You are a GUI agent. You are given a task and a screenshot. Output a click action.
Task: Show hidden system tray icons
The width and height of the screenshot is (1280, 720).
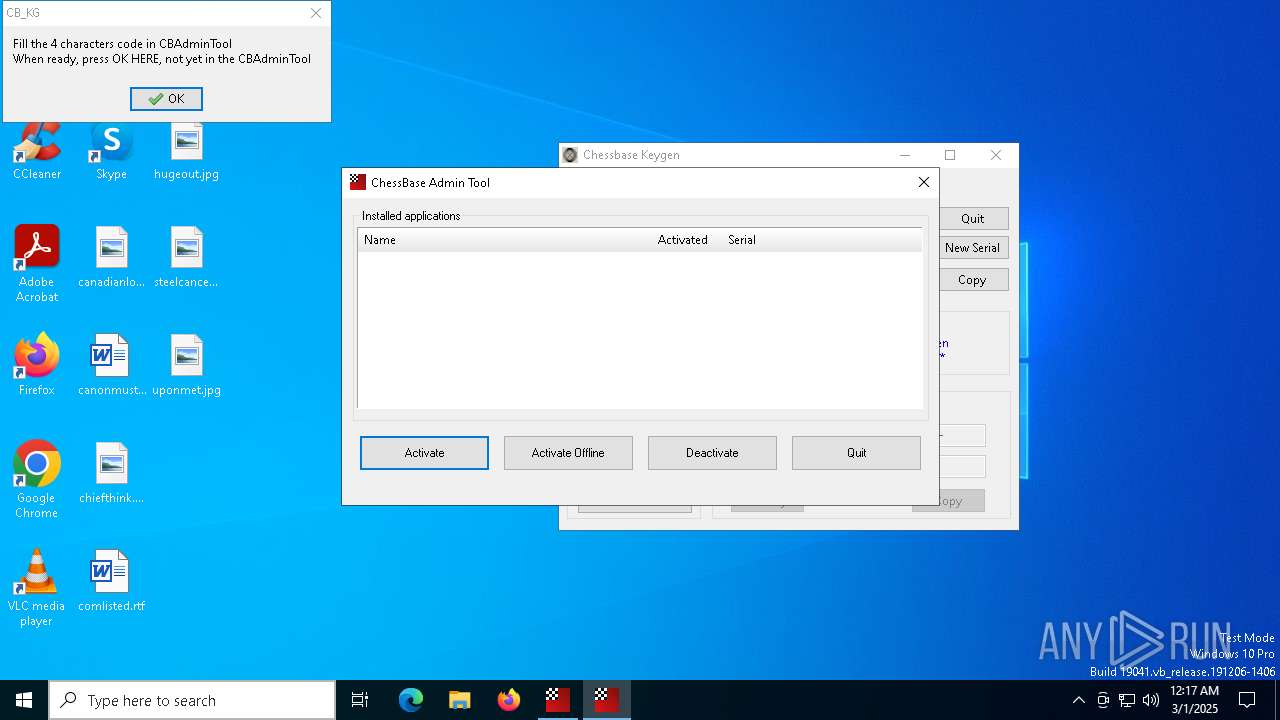[x=1078, y=700]
